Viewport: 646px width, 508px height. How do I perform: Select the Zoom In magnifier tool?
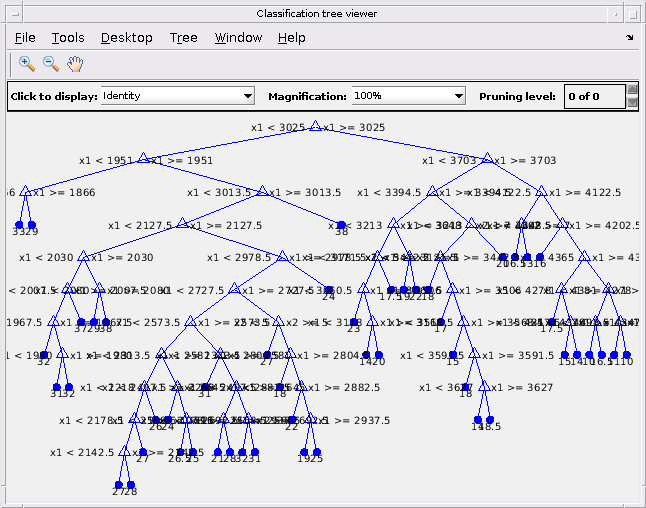(26, 64)
